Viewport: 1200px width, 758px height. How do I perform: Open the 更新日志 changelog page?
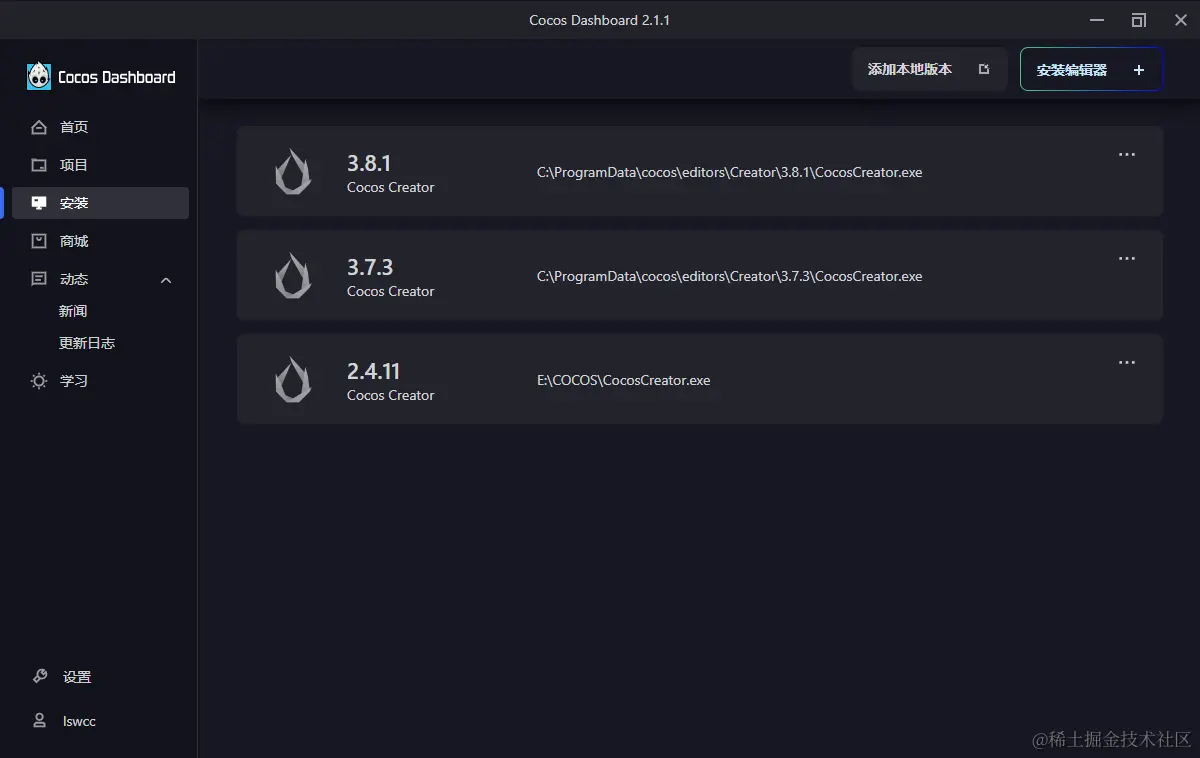pos(87,343)
